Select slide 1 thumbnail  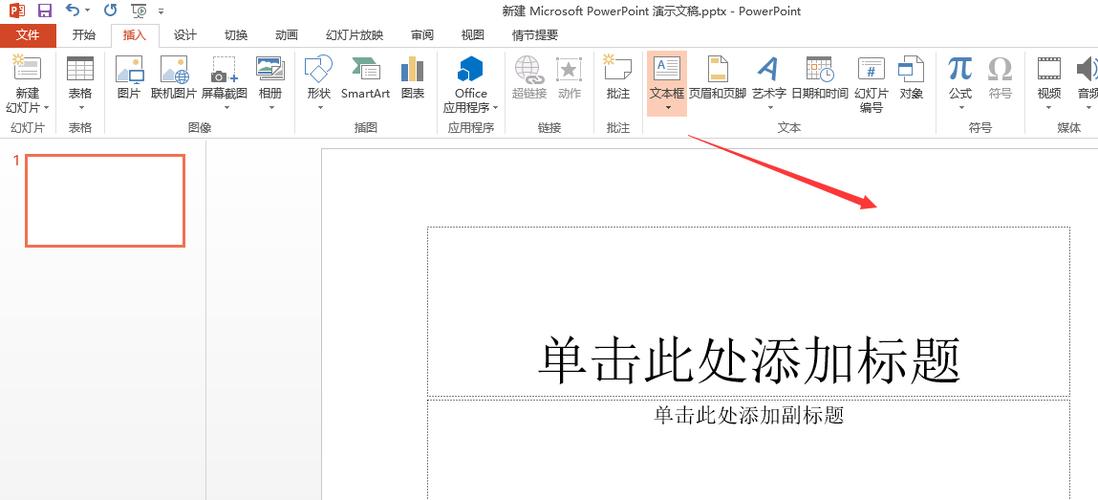click(105, 201)
